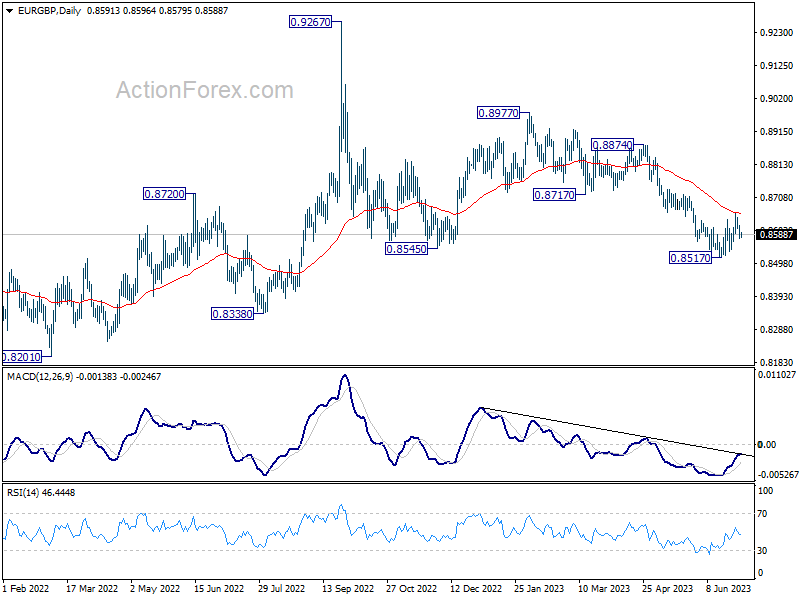800x600 pixels.
Task: Select the MACD descending trendline
Action: tap(617, 432)
